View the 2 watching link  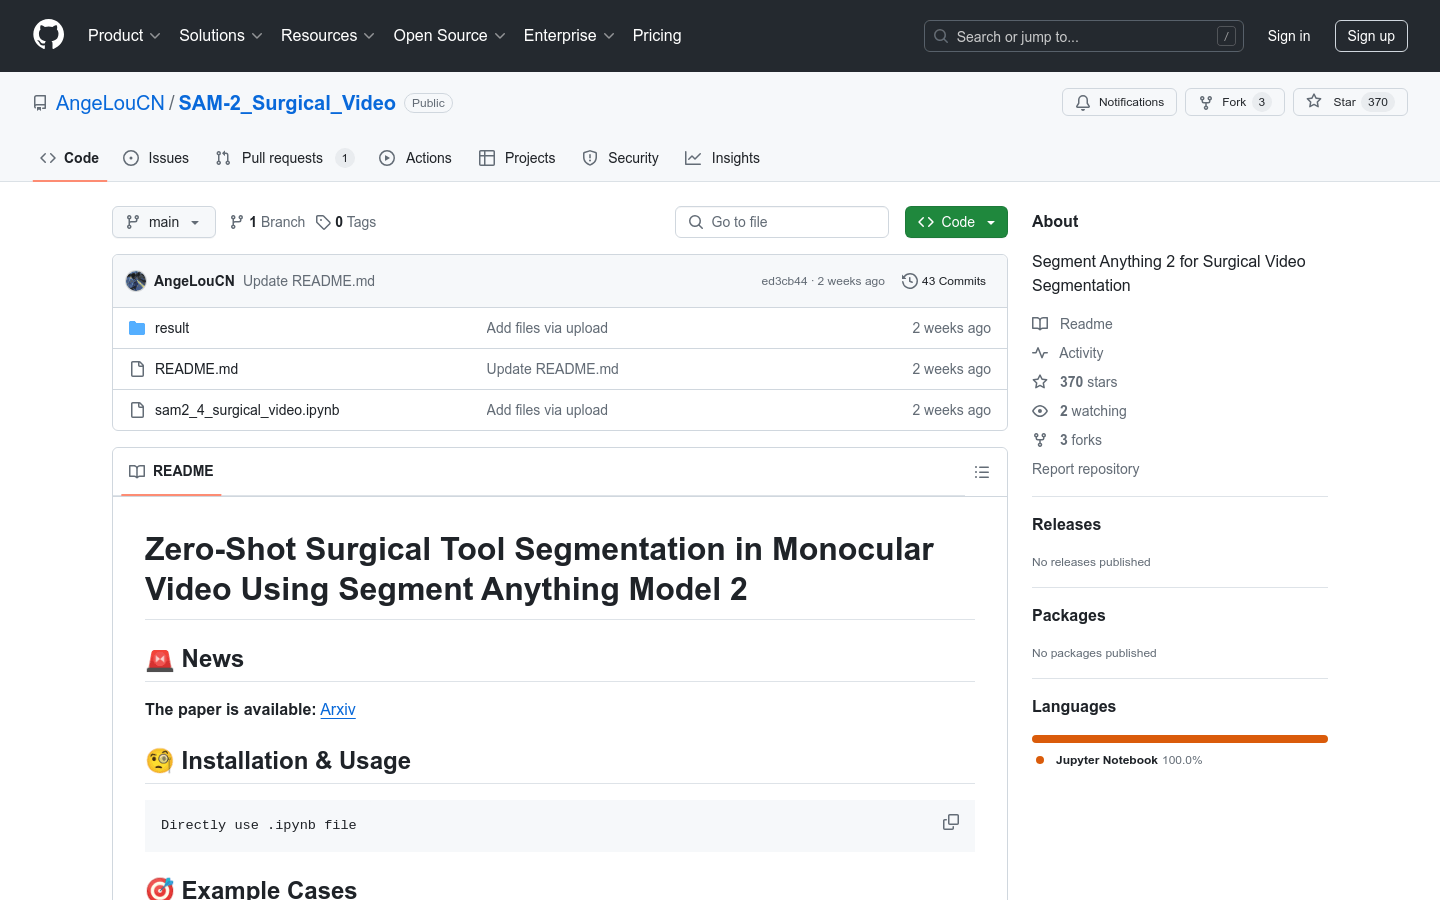pyautogui.click(x=1079, y=411)
